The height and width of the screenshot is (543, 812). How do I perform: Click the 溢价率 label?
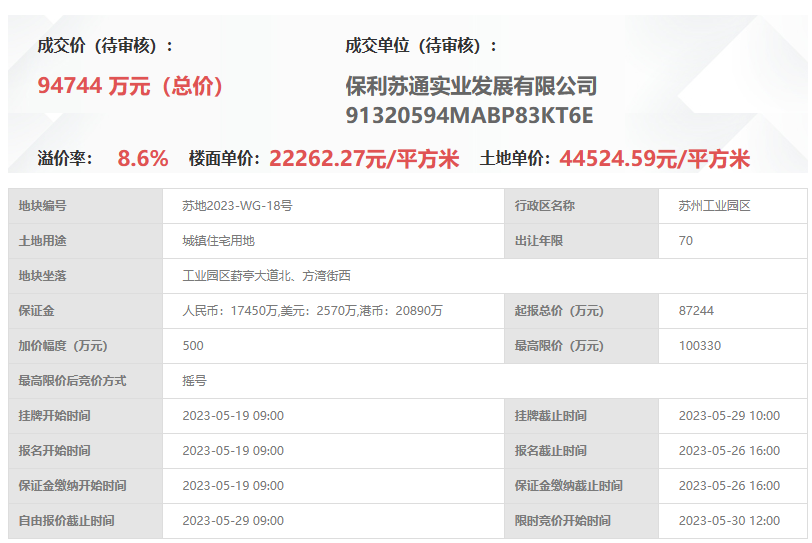[65, 158]
